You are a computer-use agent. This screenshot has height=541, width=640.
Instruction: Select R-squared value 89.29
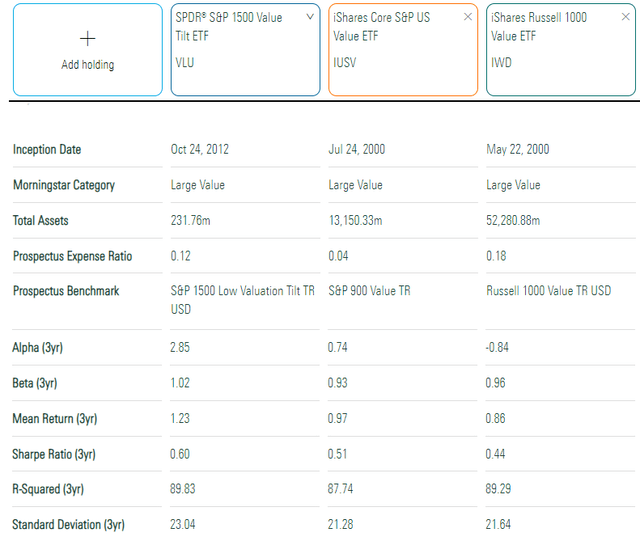[498, 489]
